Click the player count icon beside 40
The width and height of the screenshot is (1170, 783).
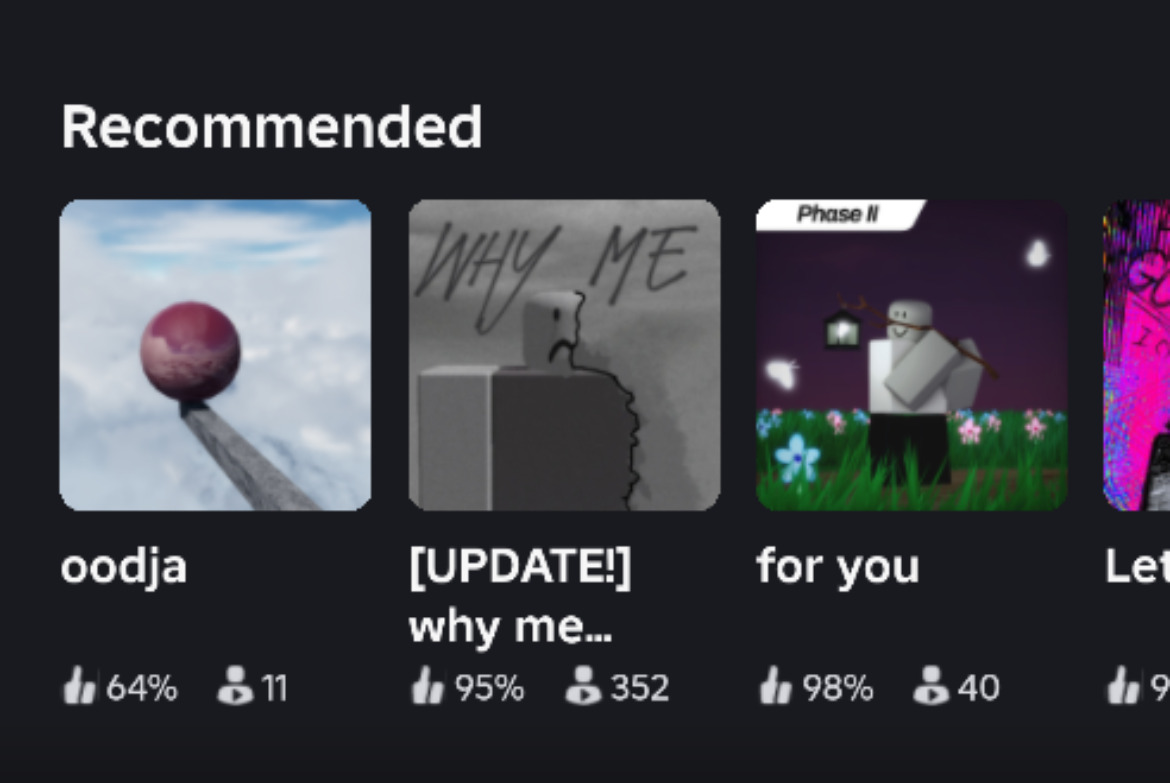[930, 685]
